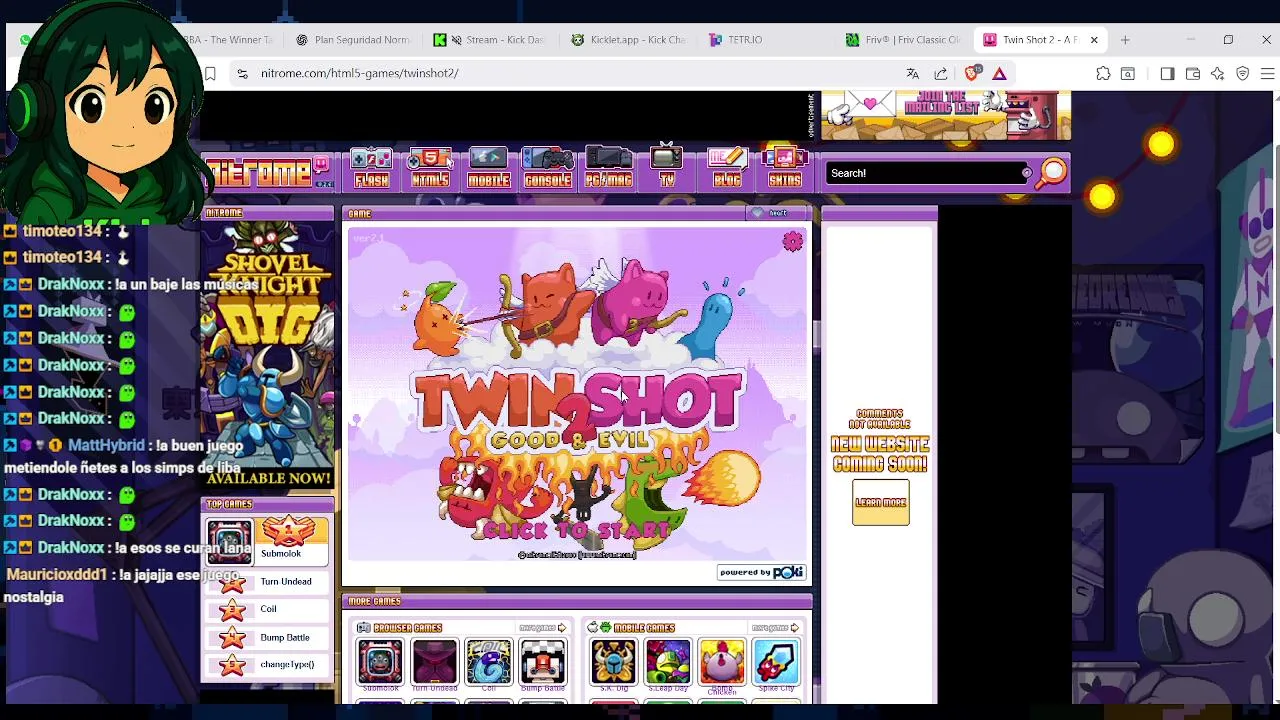Close the Twin Shot 2 tab
1280x720 pixels.
(x=1094, y=40)
